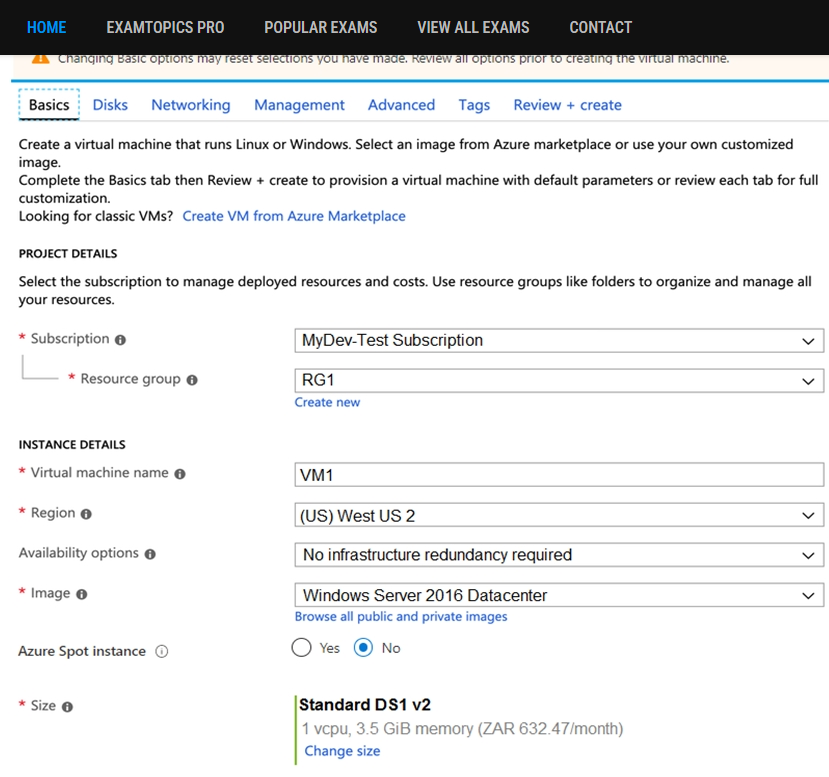Open the Resource group RG1 dropdown
The height and width of the screenshot is (777, 829).
click(559, 381)
